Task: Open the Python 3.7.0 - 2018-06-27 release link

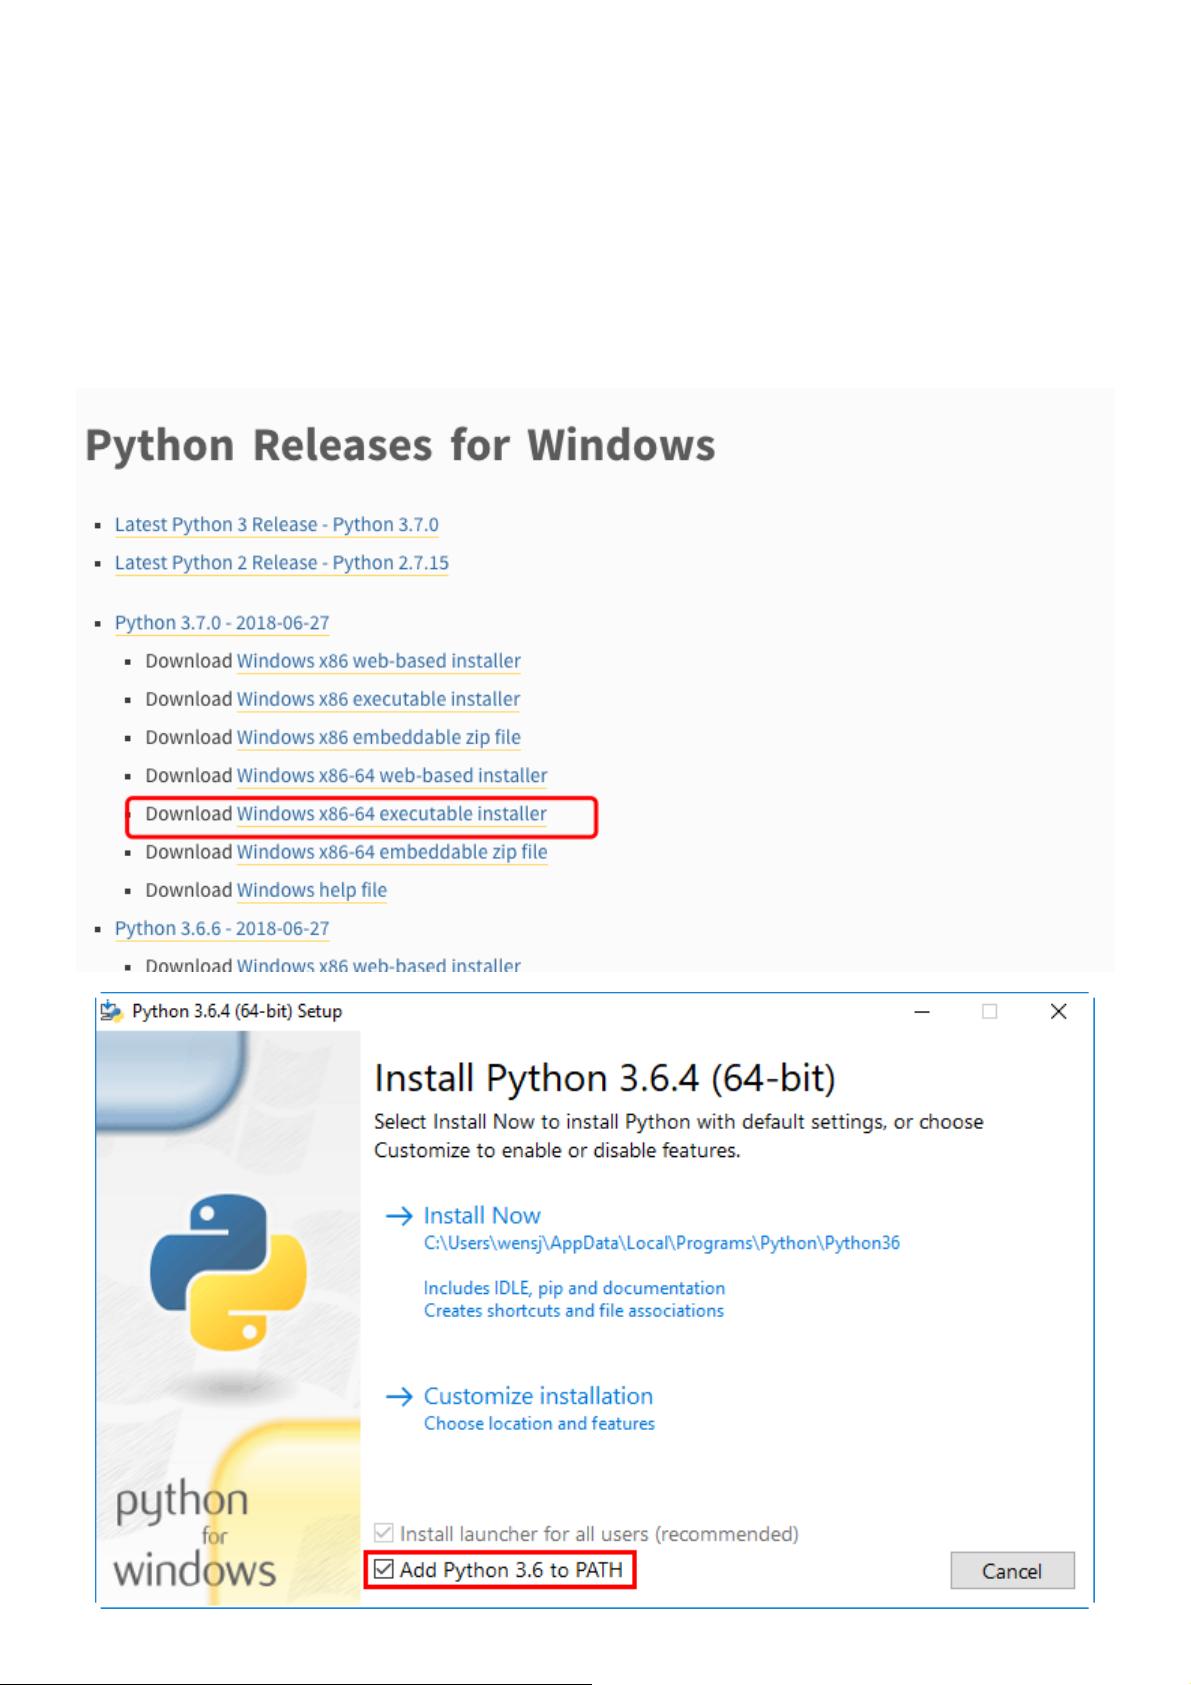Action: (221, 623)
